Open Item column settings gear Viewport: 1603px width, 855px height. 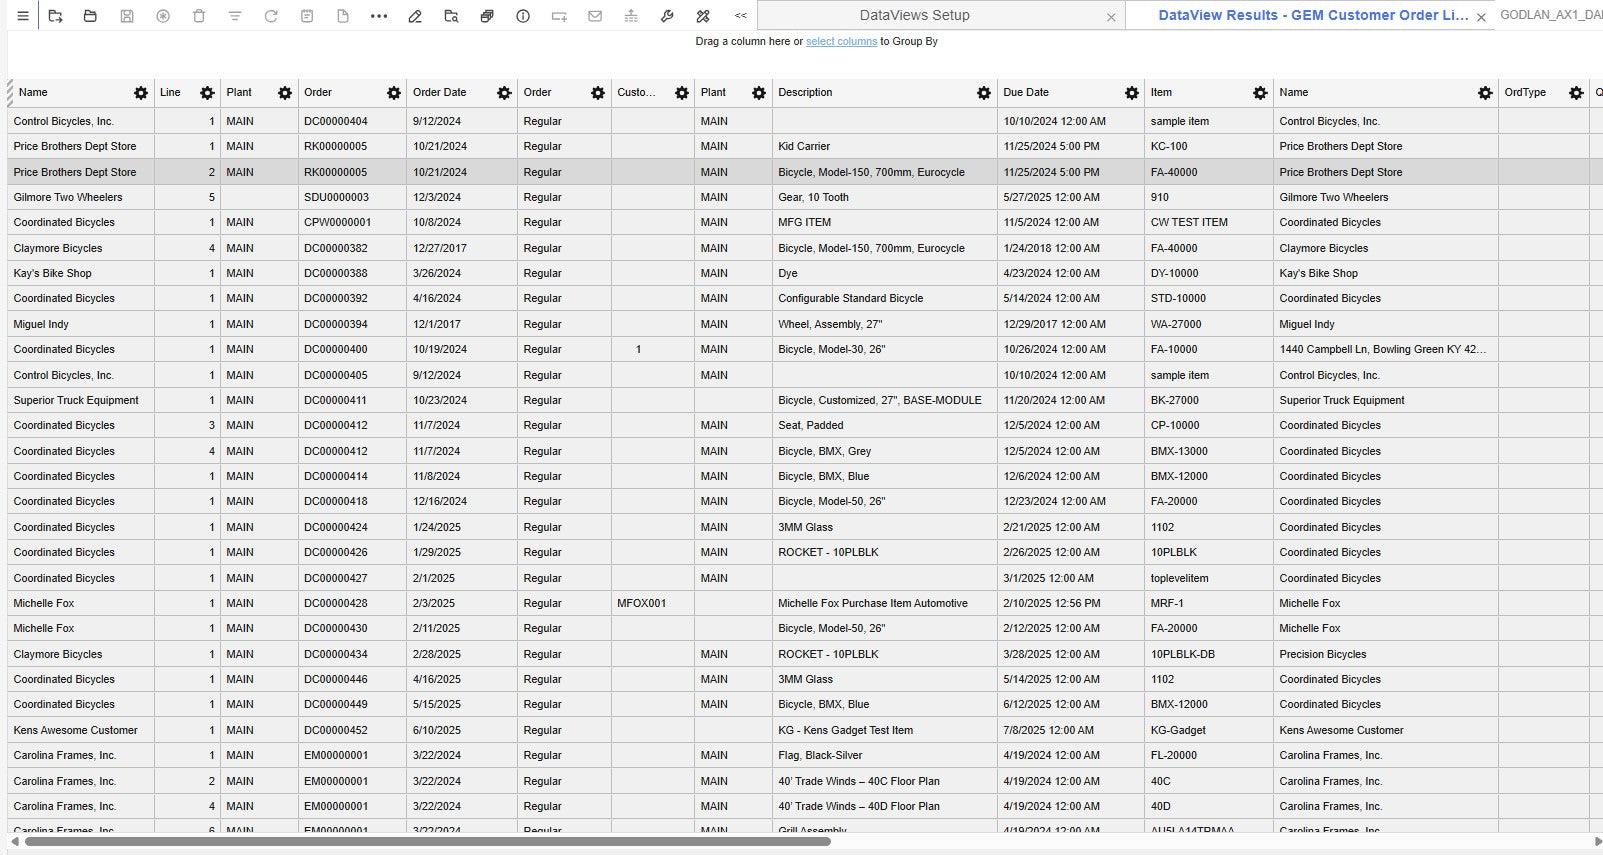[1260, 93]
